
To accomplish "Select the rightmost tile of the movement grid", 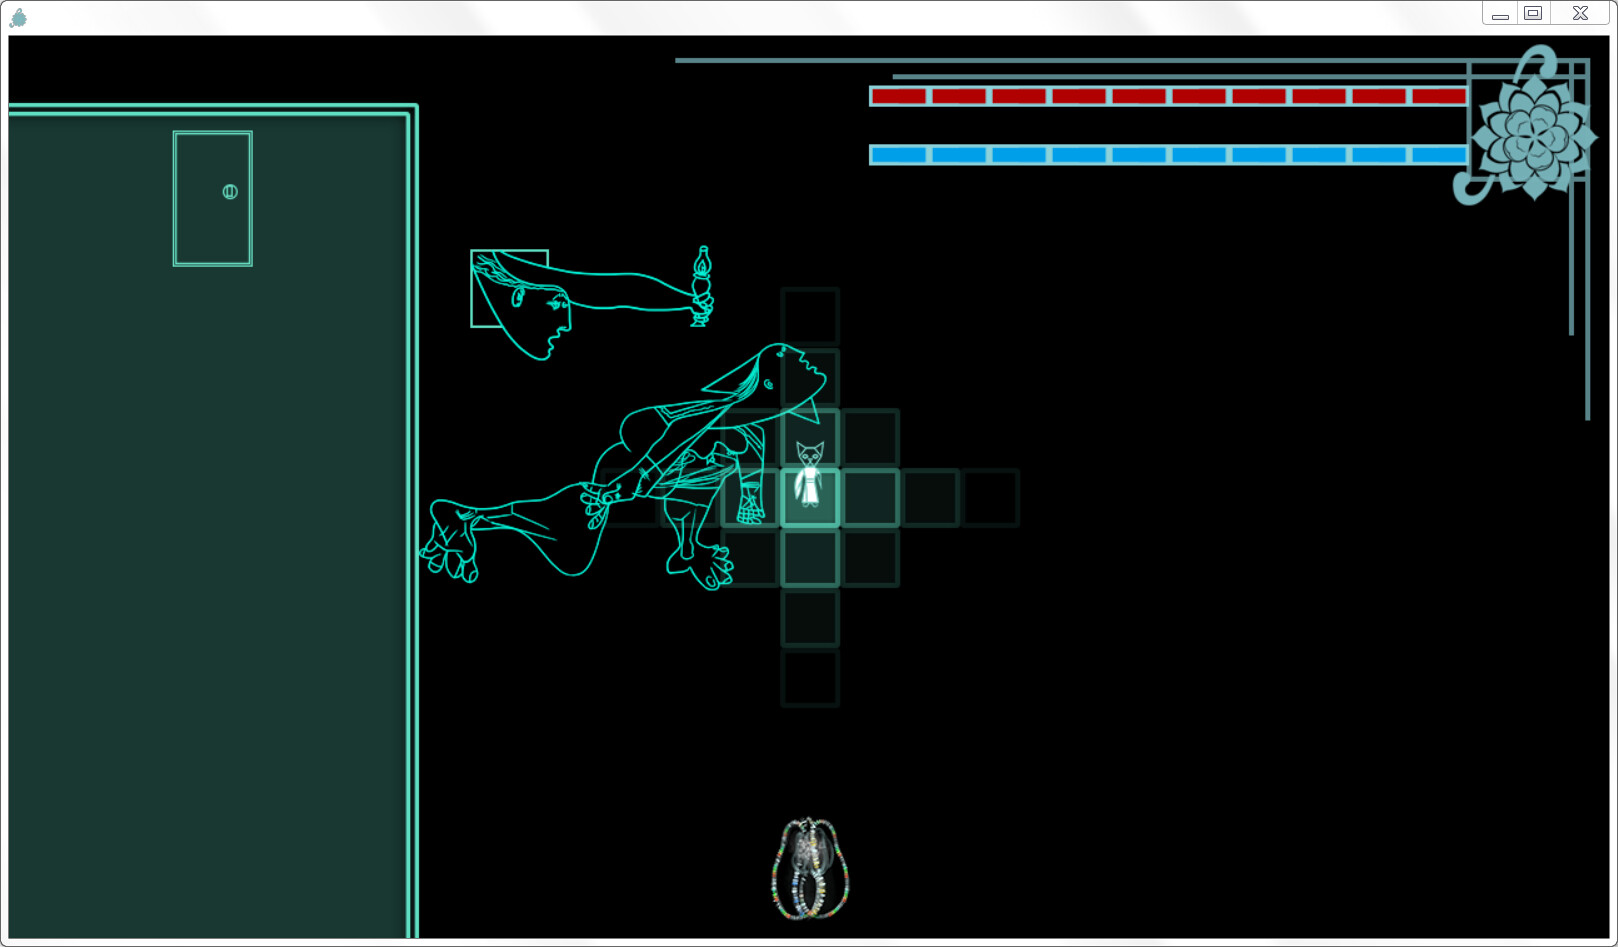I will pyautogui.click(x=990, y=497).
